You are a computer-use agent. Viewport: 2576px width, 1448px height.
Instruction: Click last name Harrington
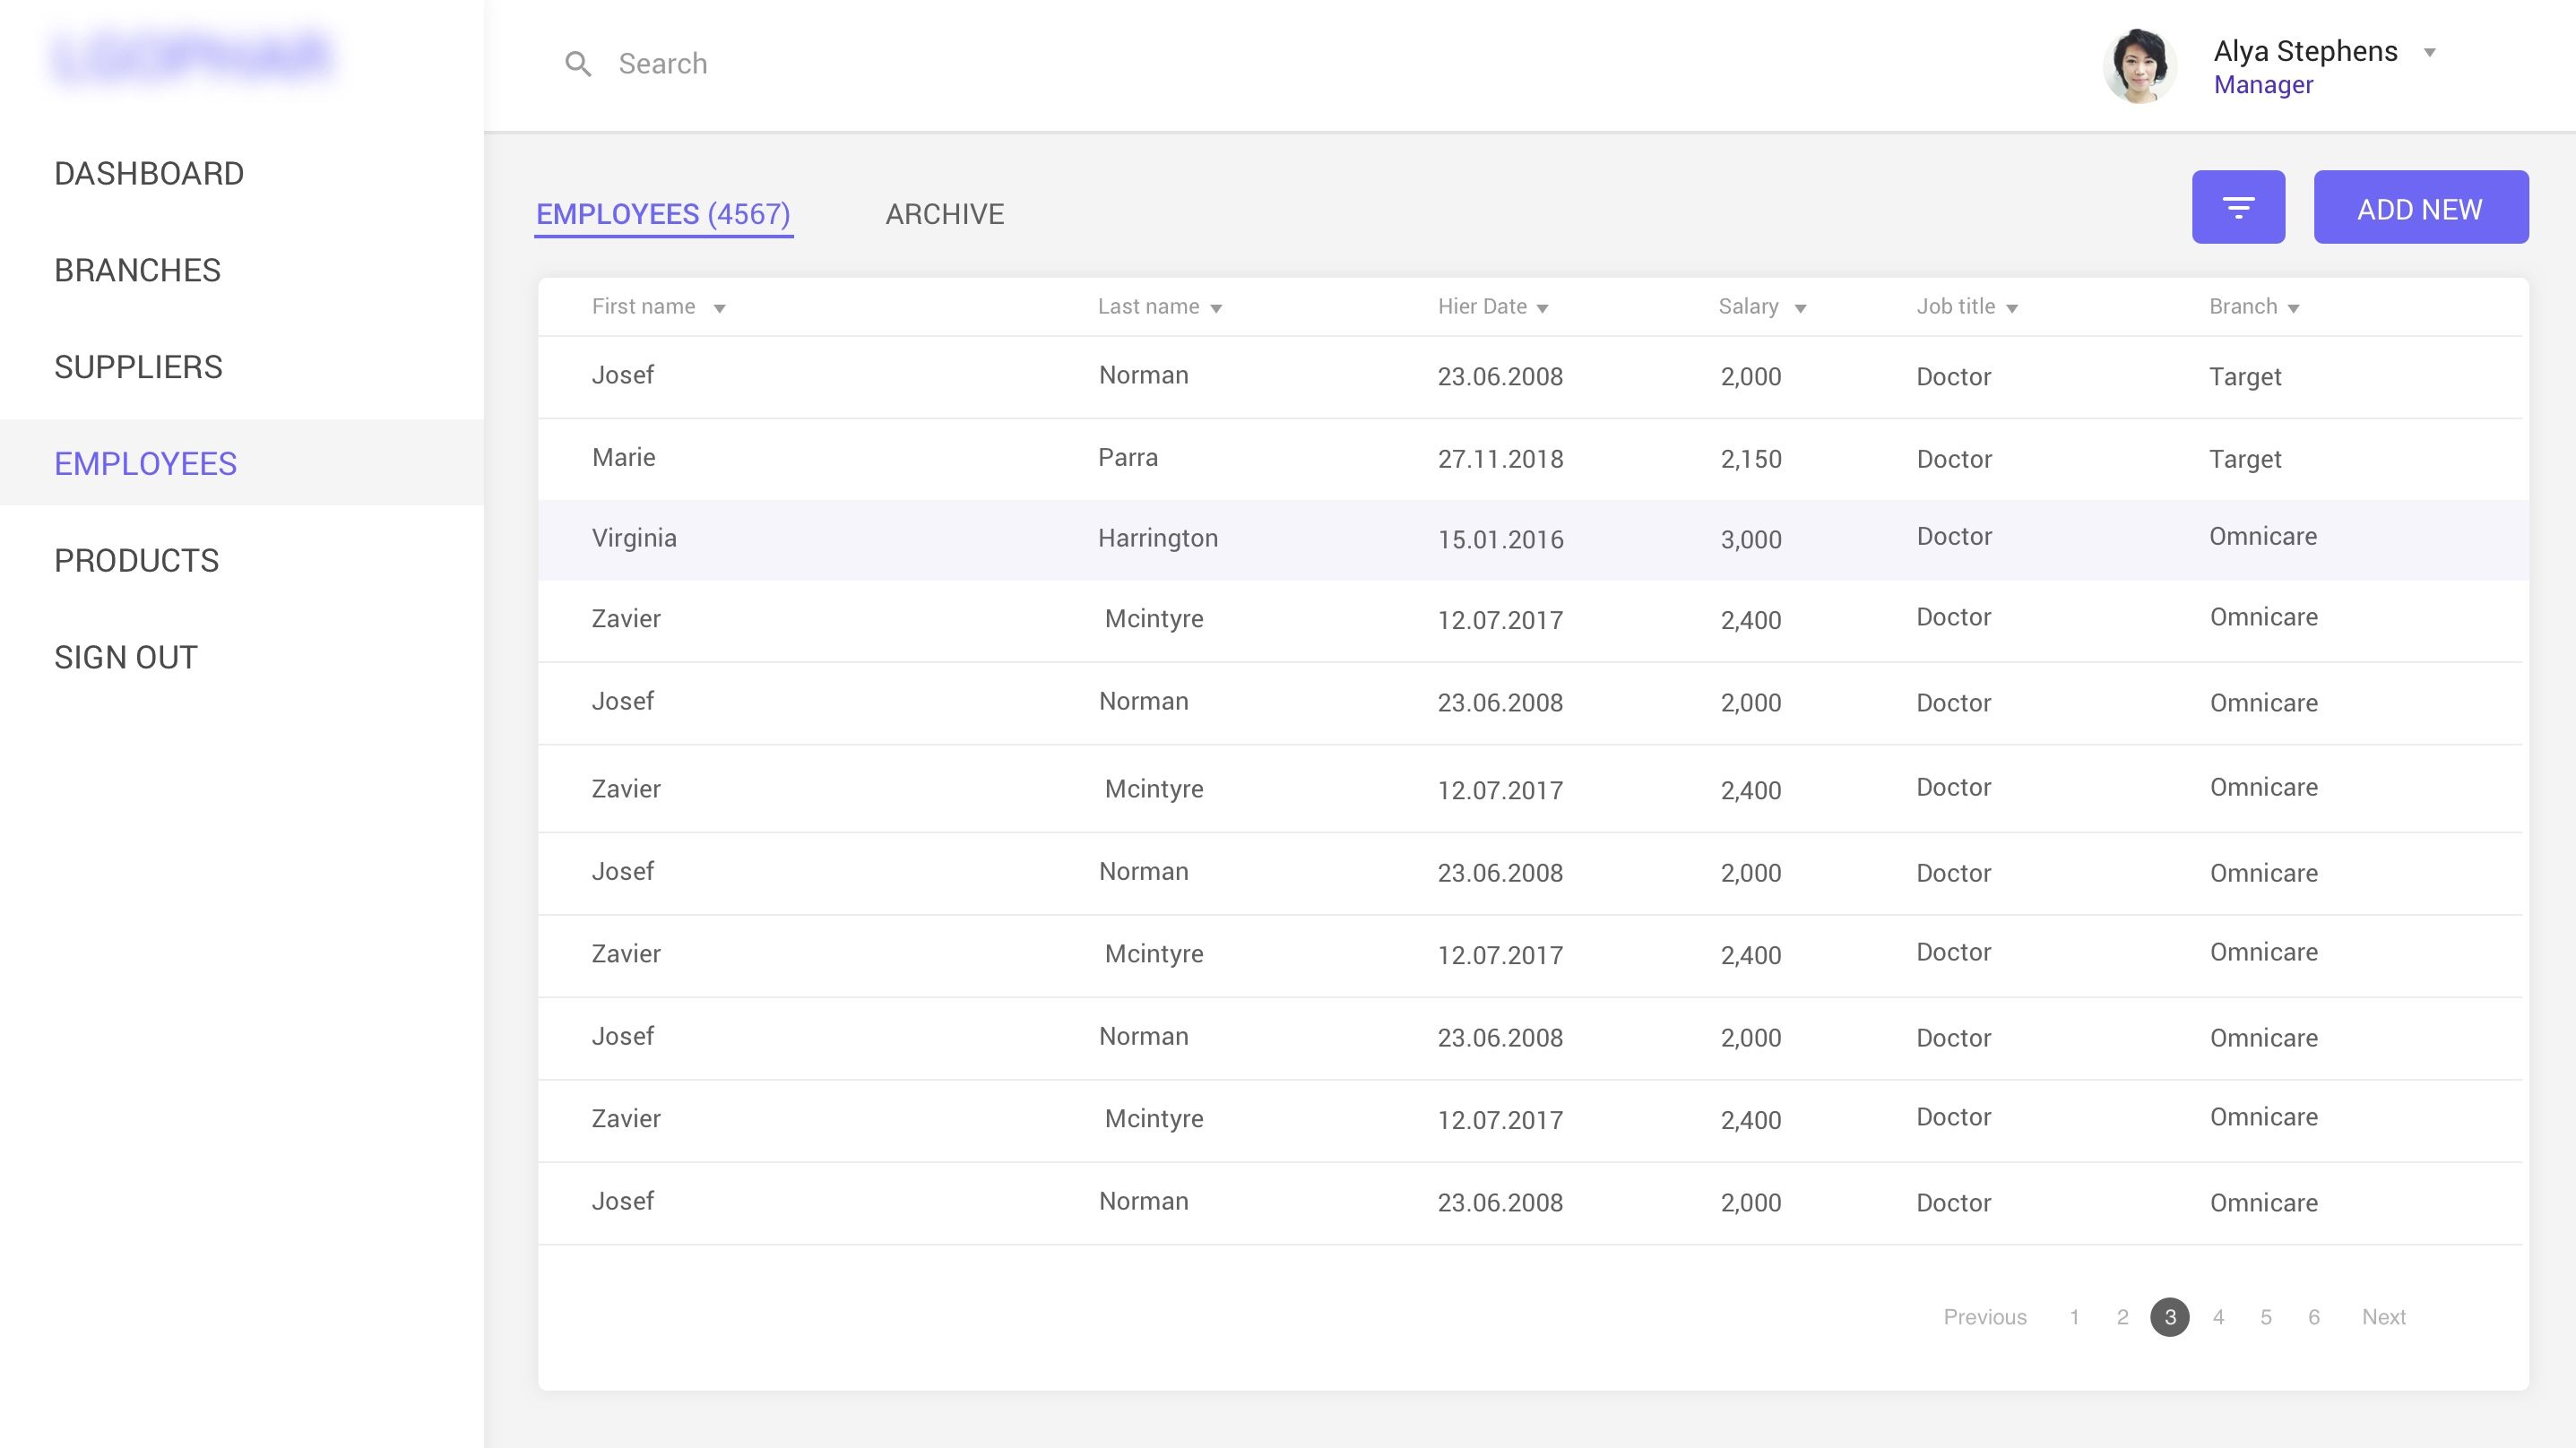(1158, 539)
